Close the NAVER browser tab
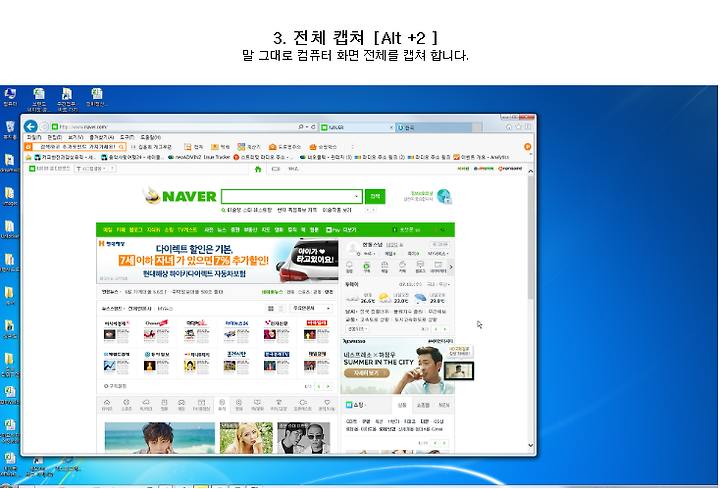Image resolution: width=720 pixels, height=489 pixels. [391, 127]
